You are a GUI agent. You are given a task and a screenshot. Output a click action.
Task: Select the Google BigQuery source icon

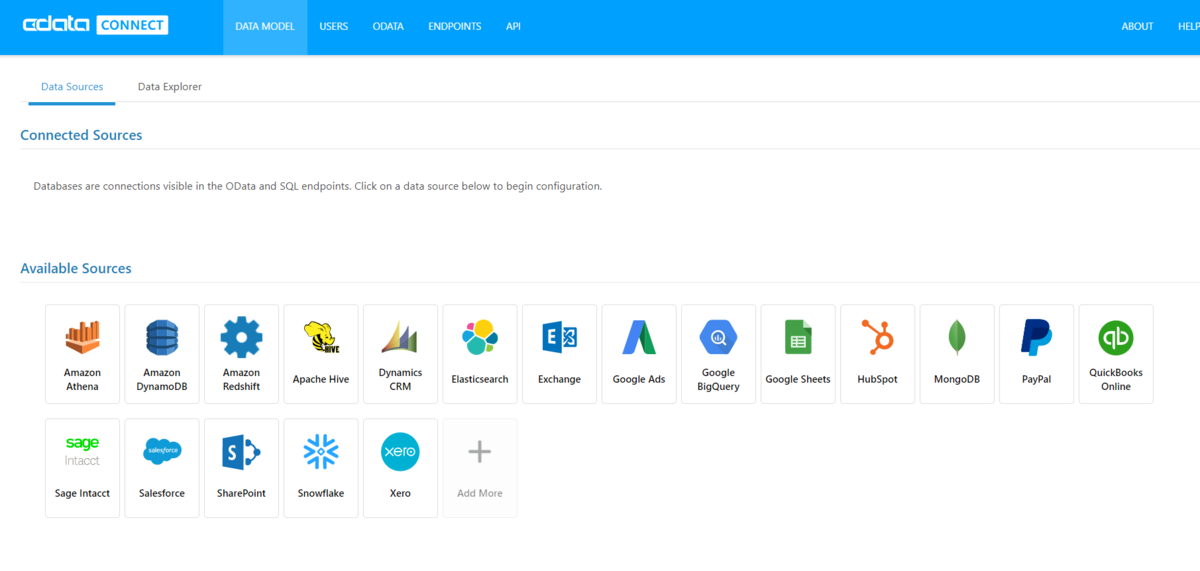(x=718, y=338)
